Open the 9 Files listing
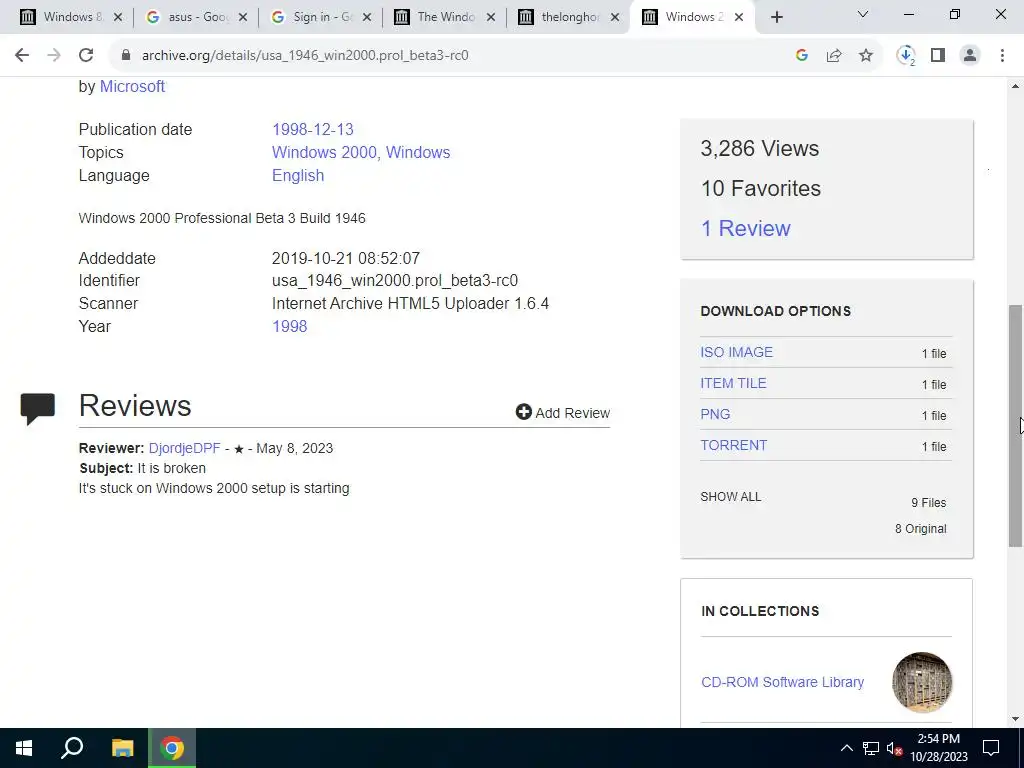 929,503
